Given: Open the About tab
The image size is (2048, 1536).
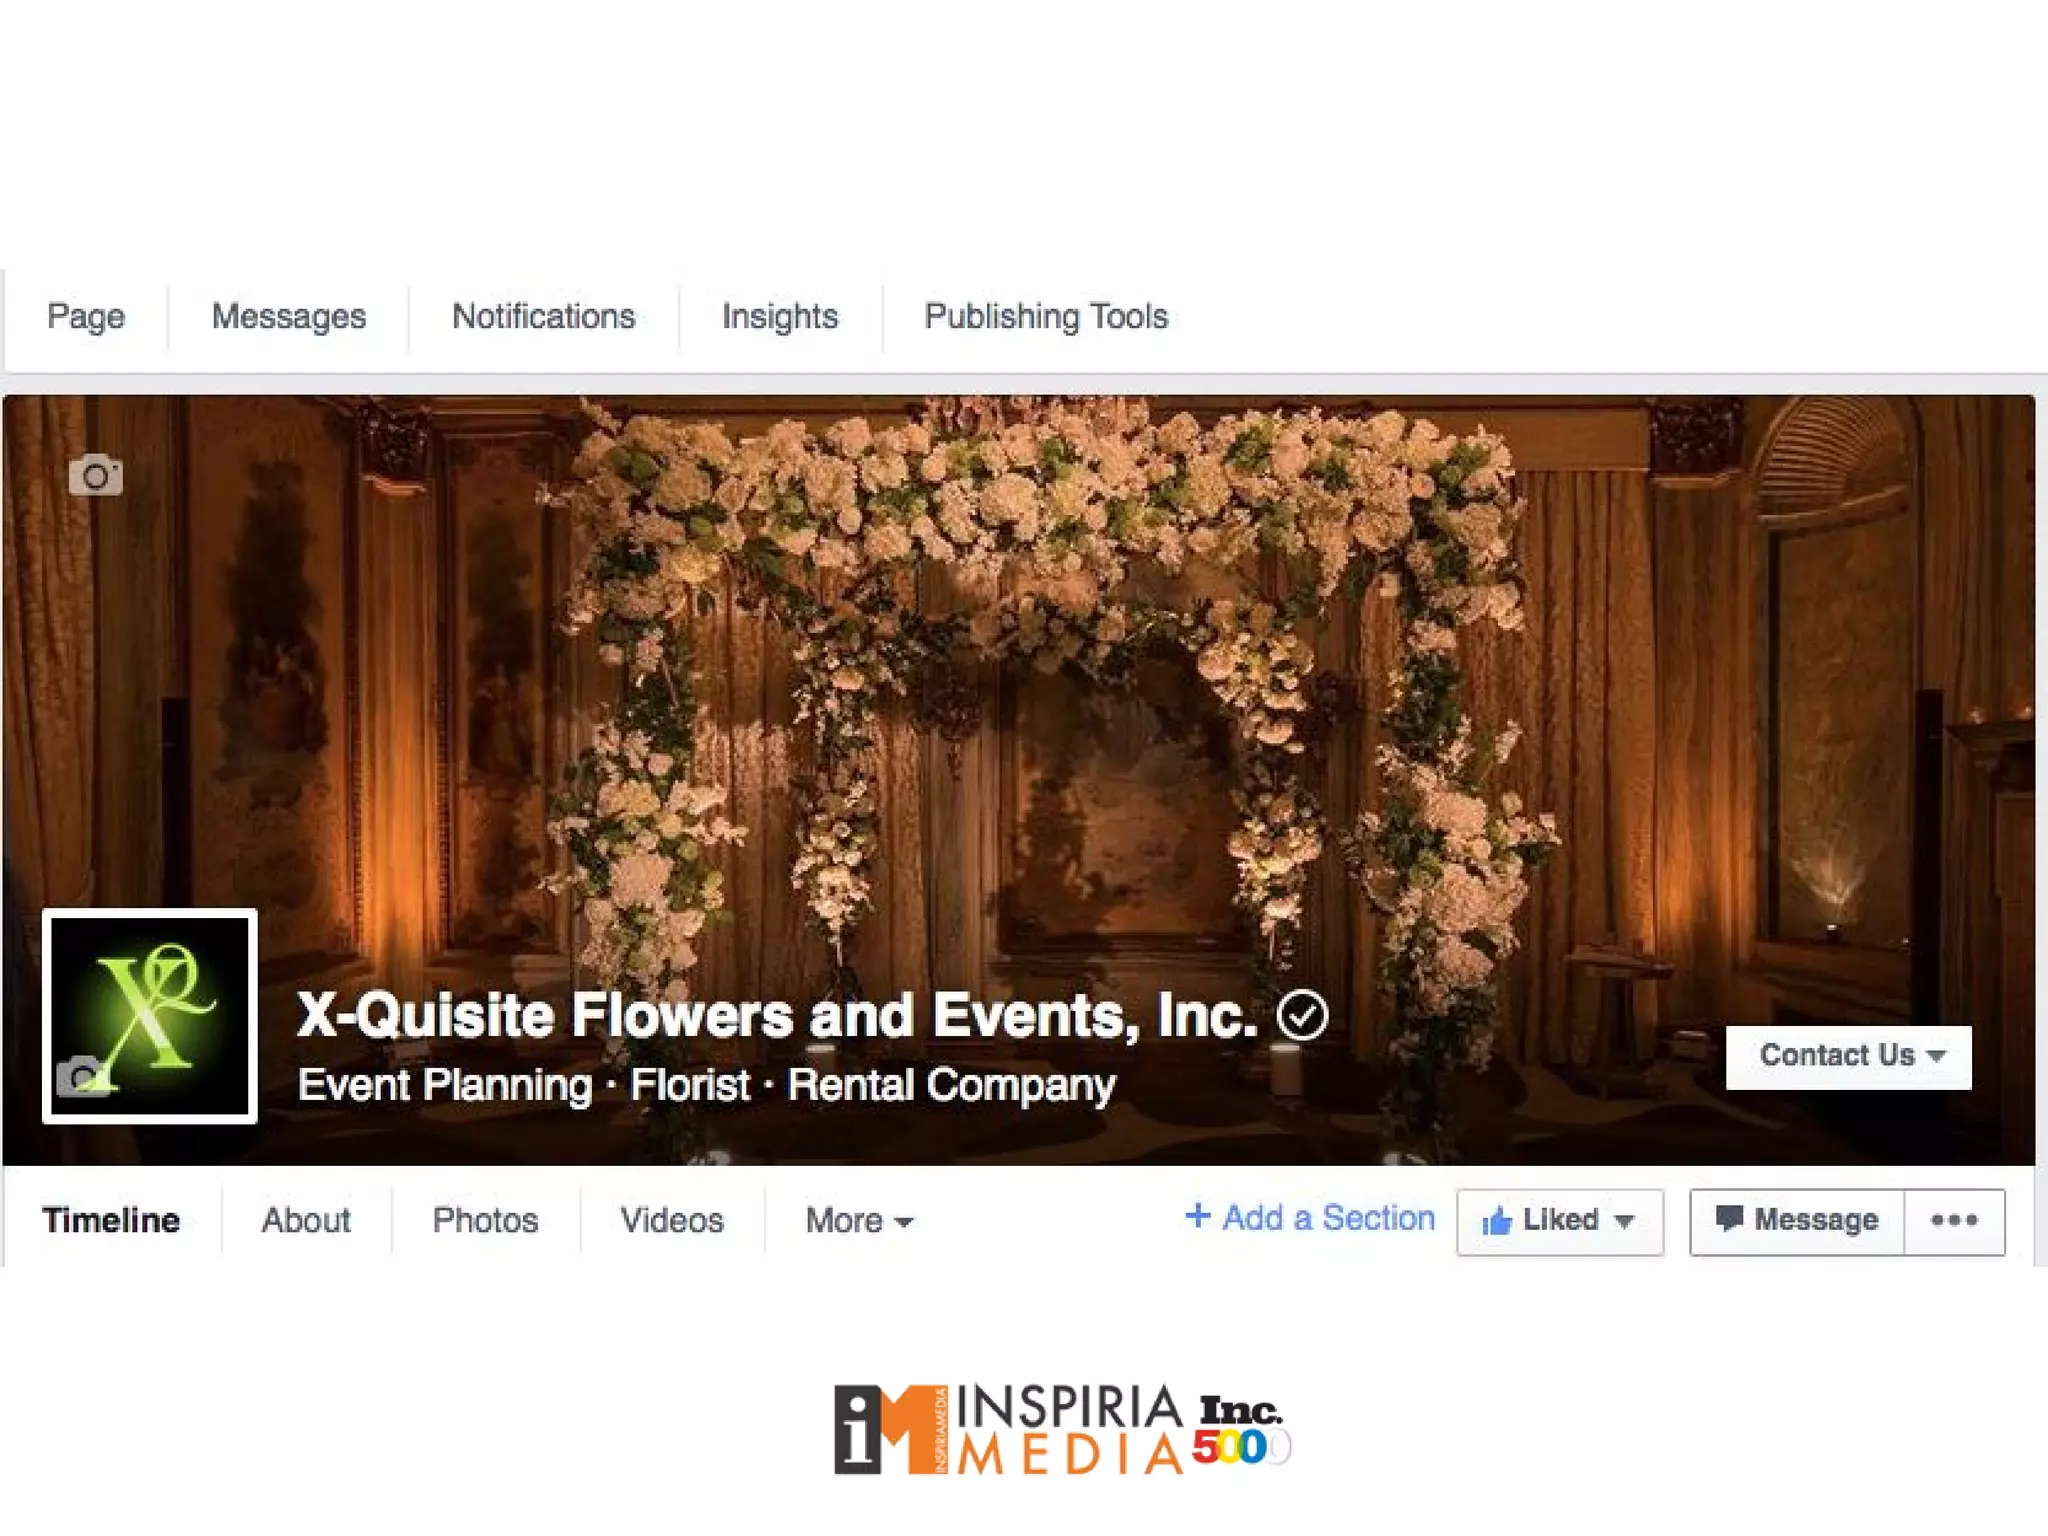Looking at the screenshot, I should coord(306,1221).
